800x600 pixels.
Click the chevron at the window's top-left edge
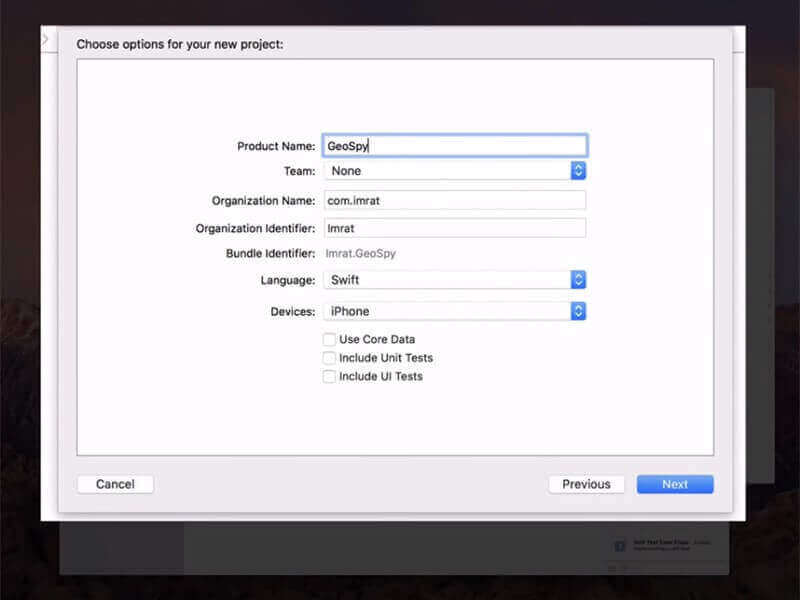point(45,38)
